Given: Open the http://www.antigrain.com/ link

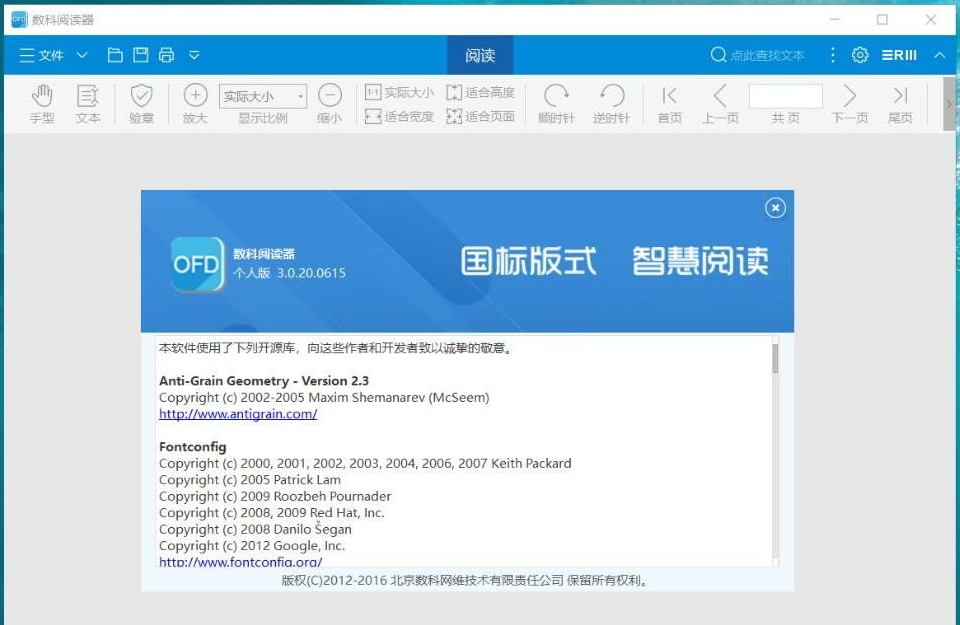Looking at the screenshot, I should (x=238, y=414).
